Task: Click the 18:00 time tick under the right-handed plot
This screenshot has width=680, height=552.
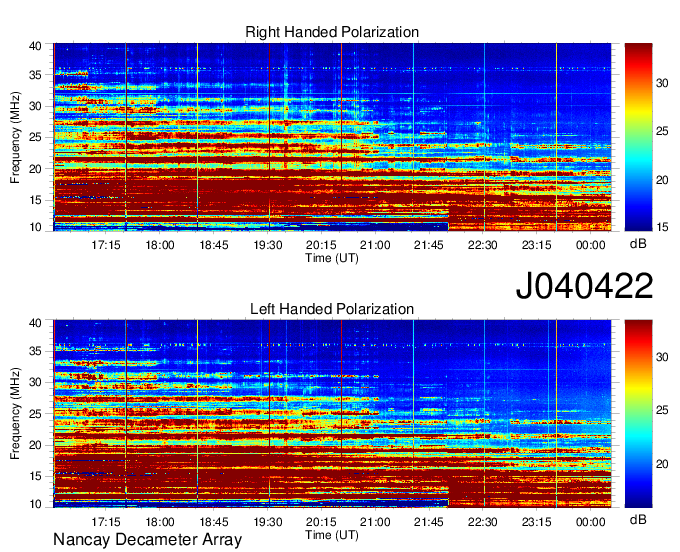Action: [160, 245]
